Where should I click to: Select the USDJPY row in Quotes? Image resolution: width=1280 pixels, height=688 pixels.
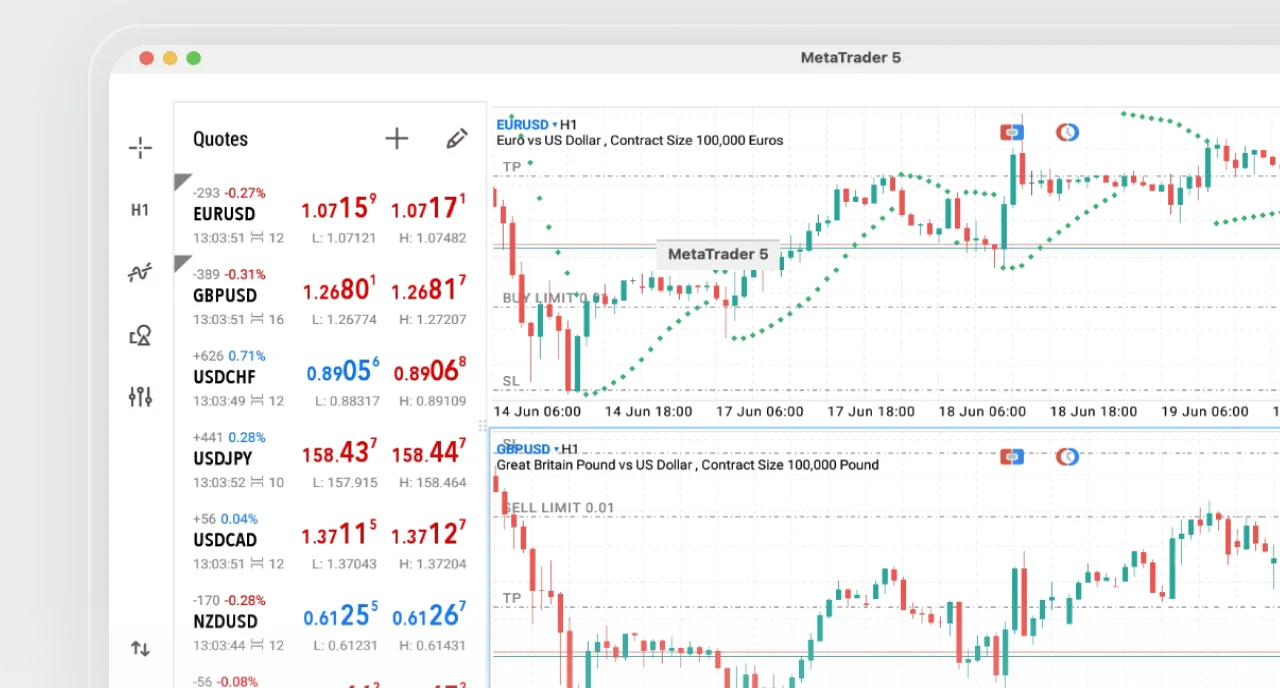(330, 459)
